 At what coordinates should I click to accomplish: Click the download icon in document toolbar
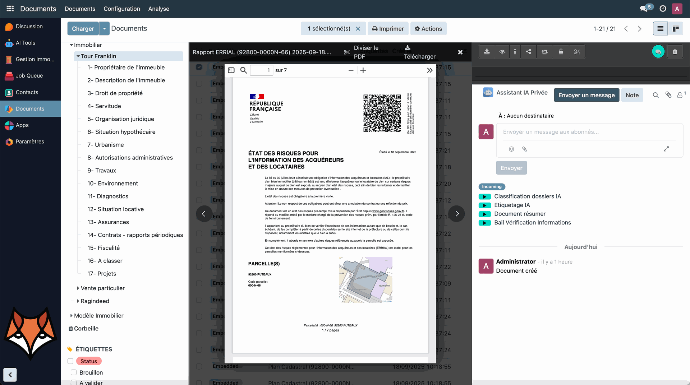[x=487, y=52]
